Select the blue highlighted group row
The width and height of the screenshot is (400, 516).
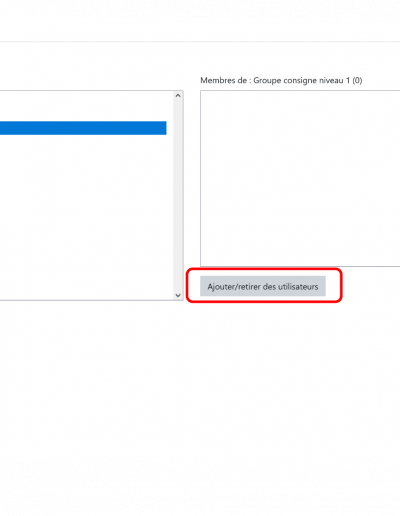coord(83,128)
